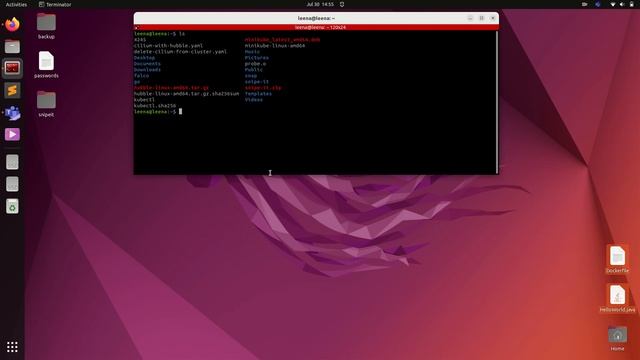Screen dimensions: 640x360
Task: Click the terminal group icon in red titlebar
Action: [136, 28]
